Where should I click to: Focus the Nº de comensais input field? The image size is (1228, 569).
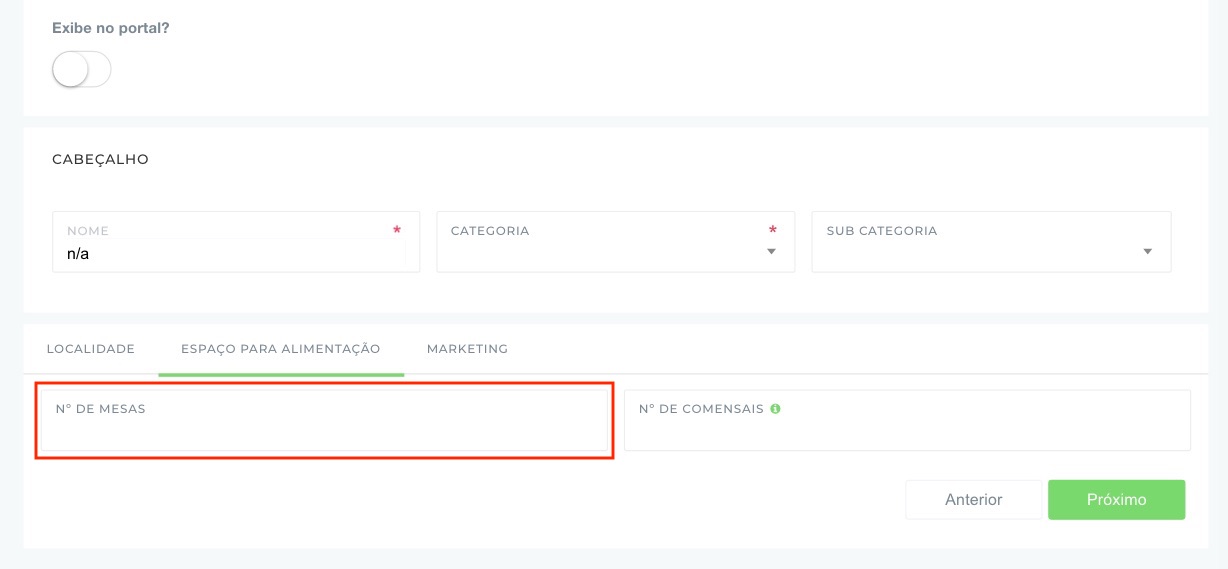pyautogui.click(x=907, y=434)
